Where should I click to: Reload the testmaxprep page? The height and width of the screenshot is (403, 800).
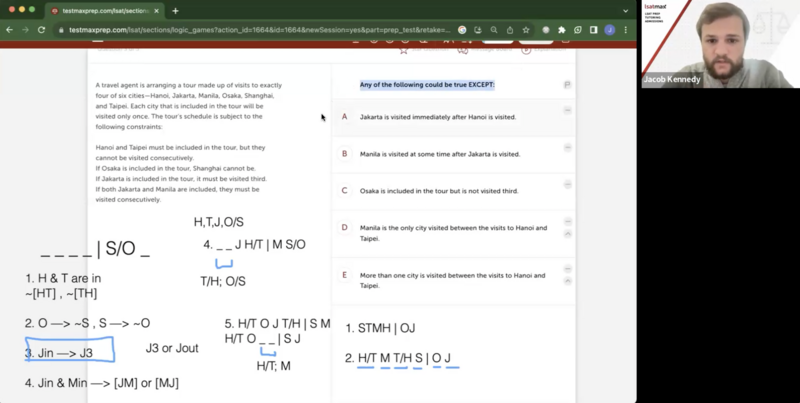click(41, 30)
